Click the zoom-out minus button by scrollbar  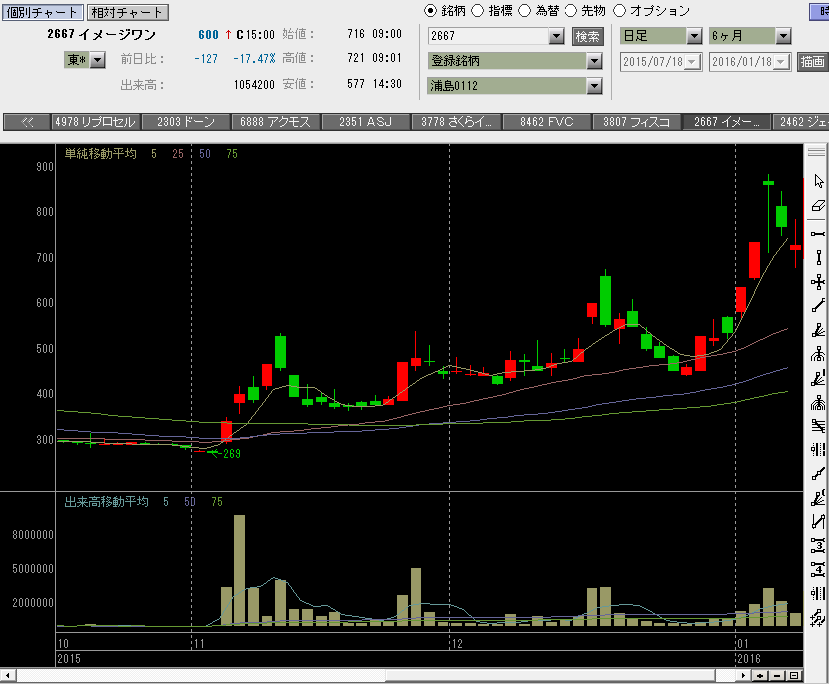(x=777, y=676)
